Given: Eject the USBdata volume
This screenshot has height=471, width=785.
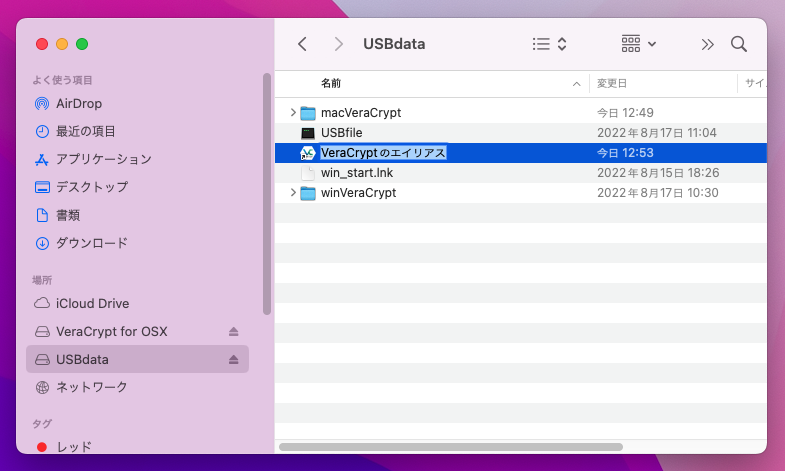Looking at the screenshot, I should [x=234, y=359].
